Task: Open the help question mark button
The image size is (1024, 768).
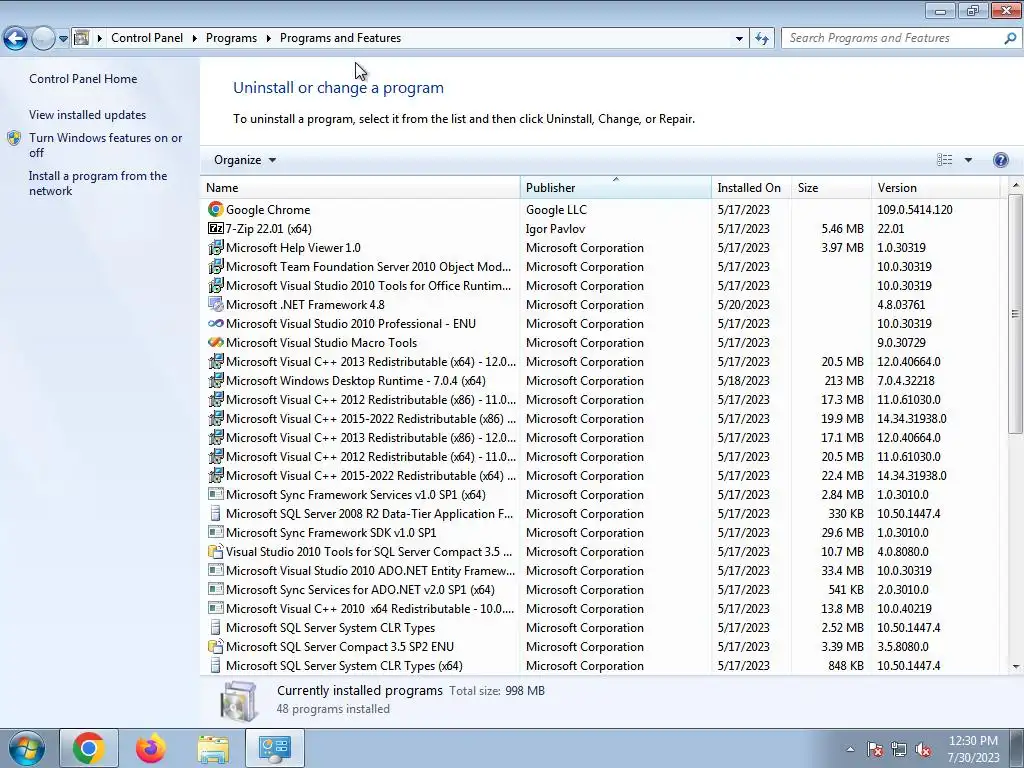Action: coord(1000,160)
